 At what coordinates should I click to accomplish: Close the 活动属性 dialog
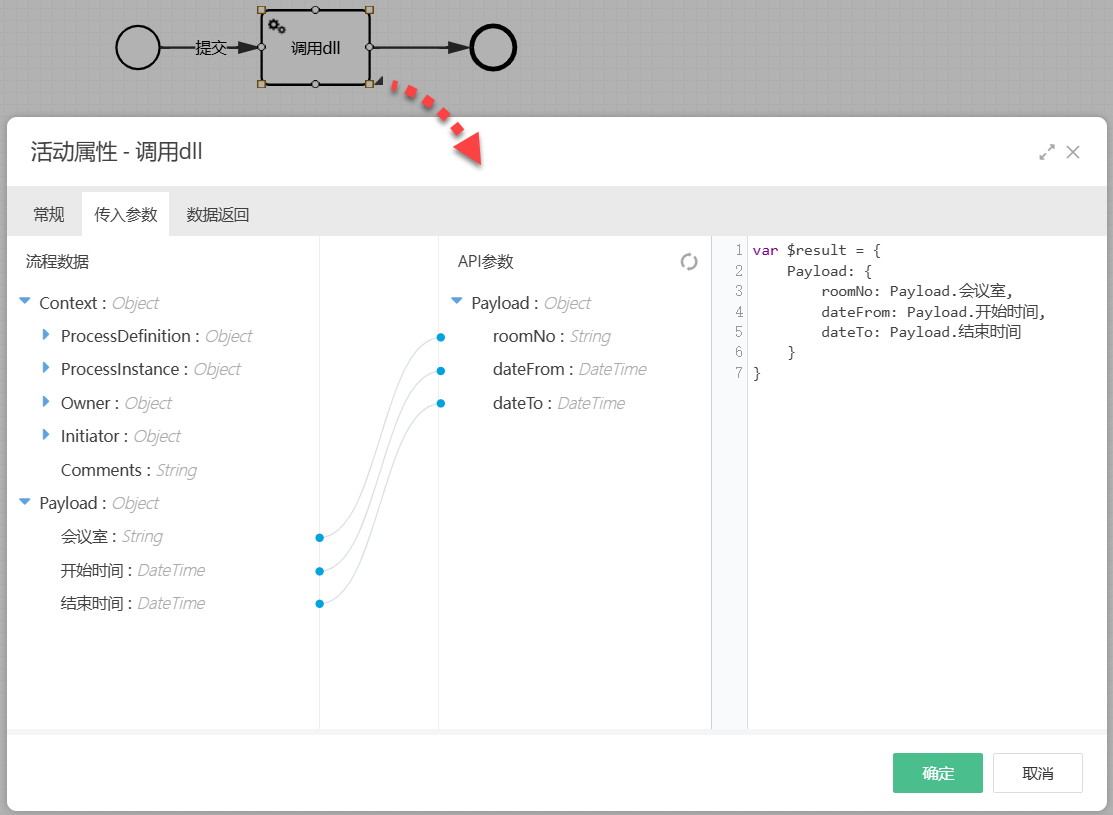(1073, 152)
